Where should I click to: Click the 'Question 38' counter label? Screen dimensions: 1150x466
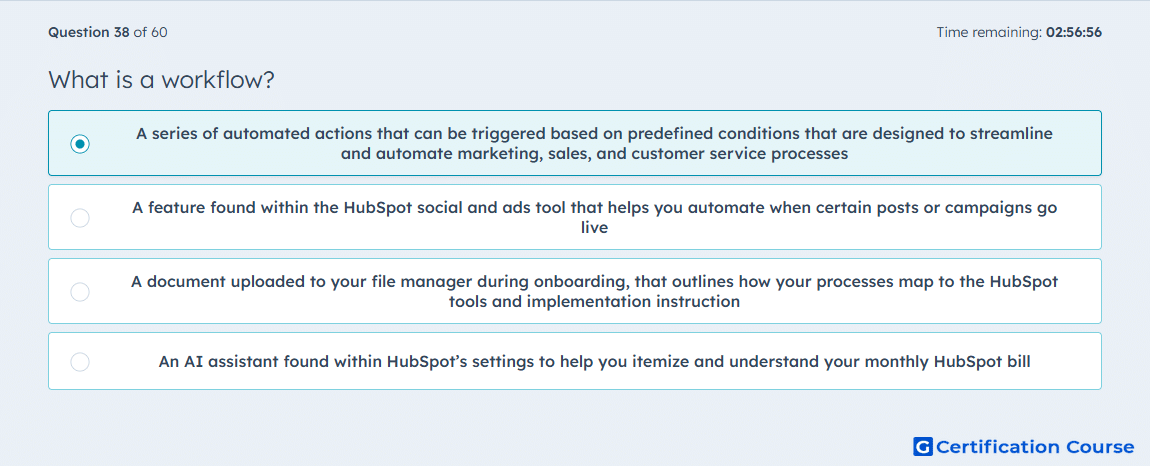click(x=89, y=32)
